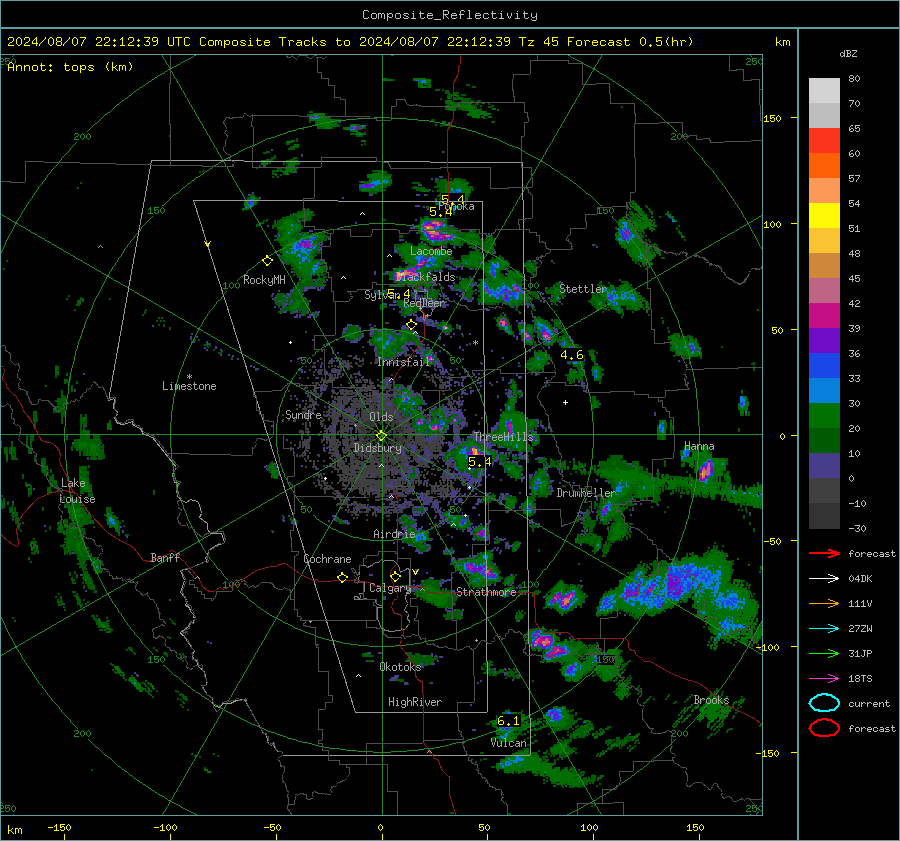Image resolution: width=900 pixels, height=841 pixels.
Task: Click the yellow diamond marker near RedDeer
Action: tap(411, 325)
